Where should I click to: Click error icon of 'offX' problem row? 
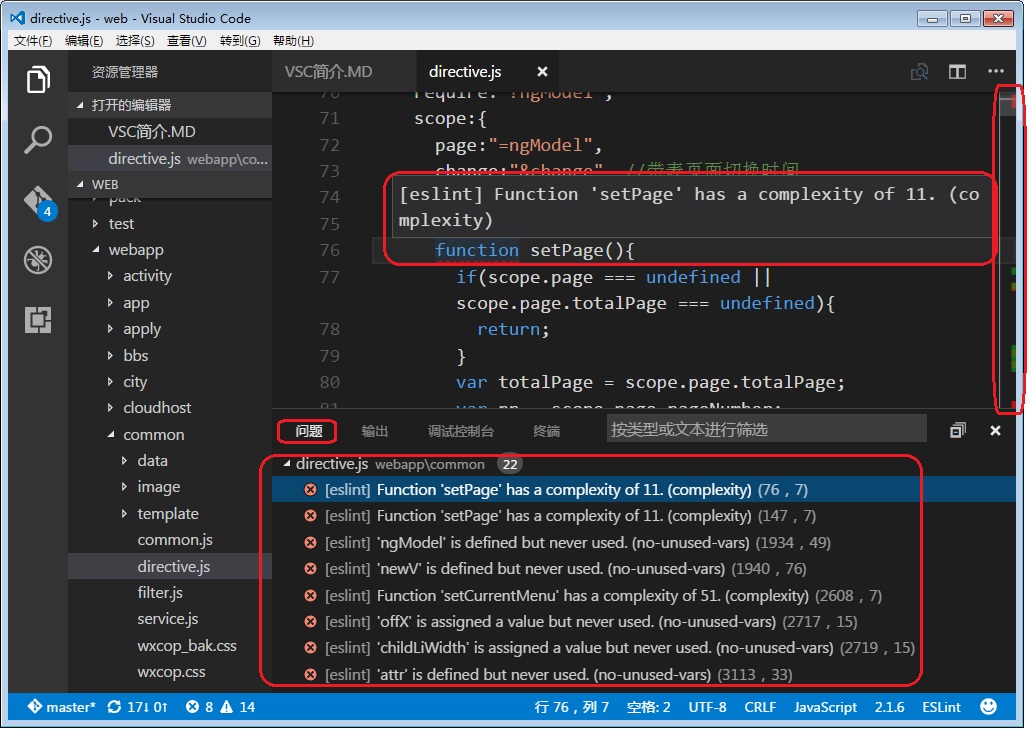click(310, 621)
